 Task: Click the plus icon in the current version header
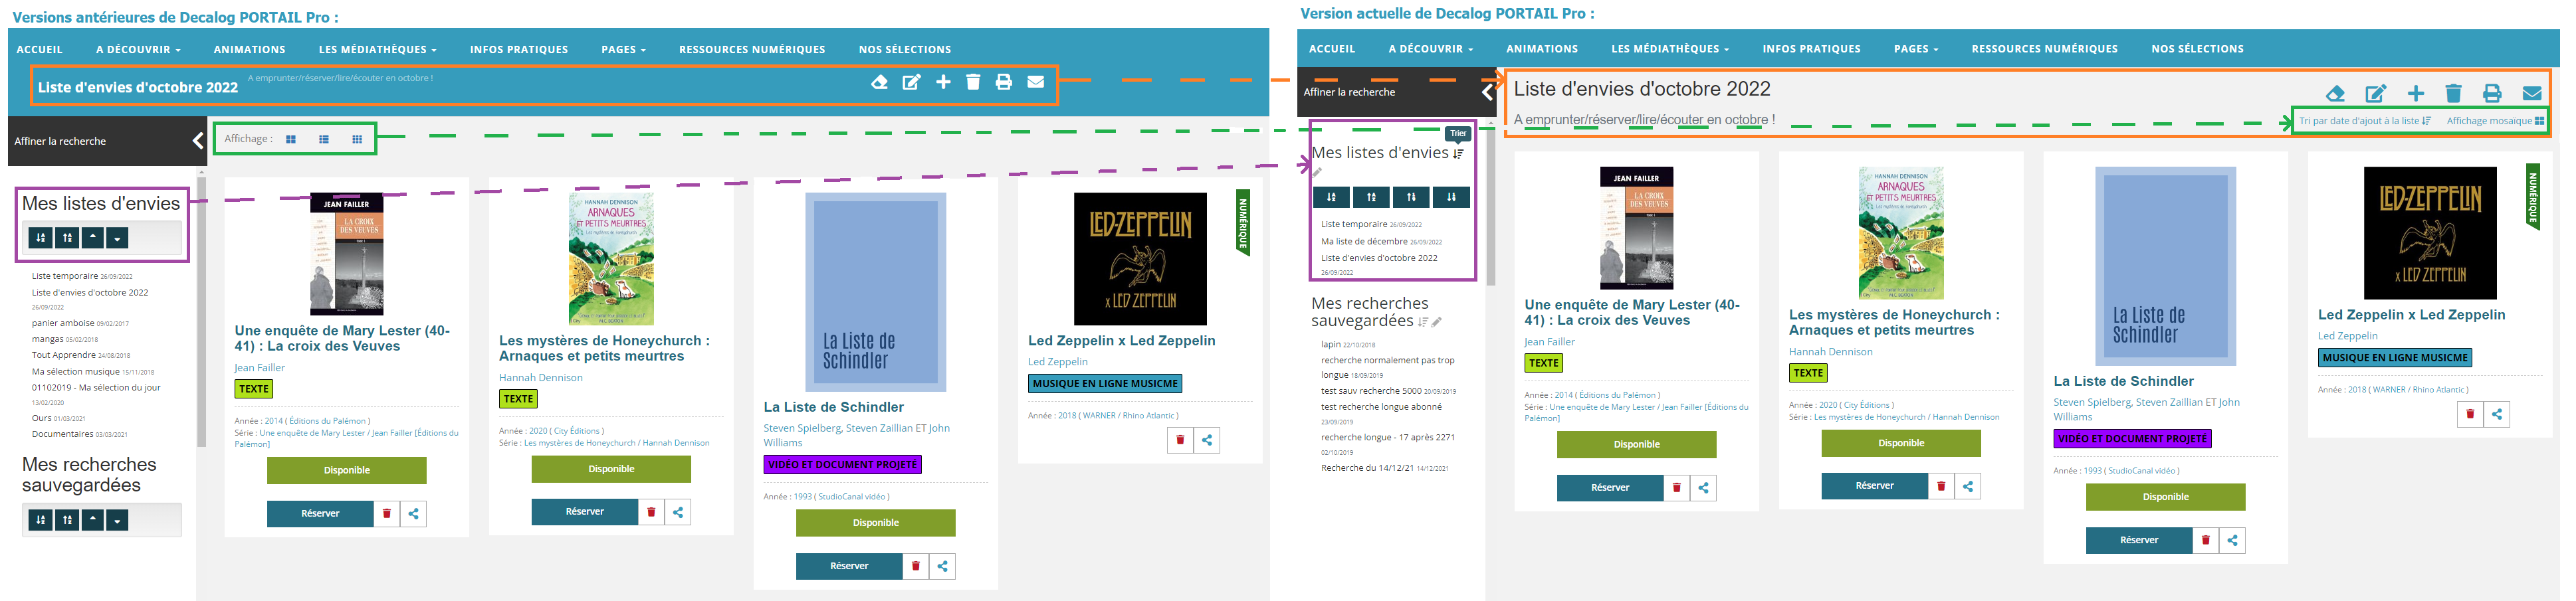tap(2415, 93)
